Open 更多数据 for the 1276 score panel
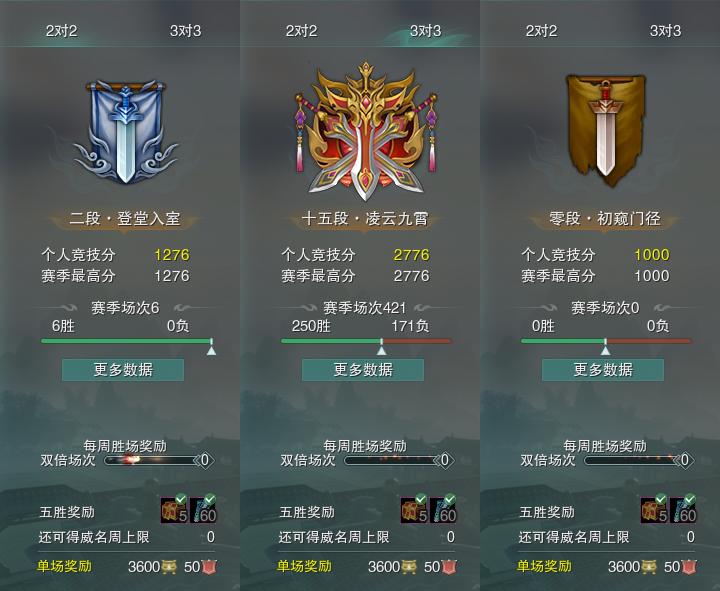Viewport: 720px width, 591px height. coord(123,370)
